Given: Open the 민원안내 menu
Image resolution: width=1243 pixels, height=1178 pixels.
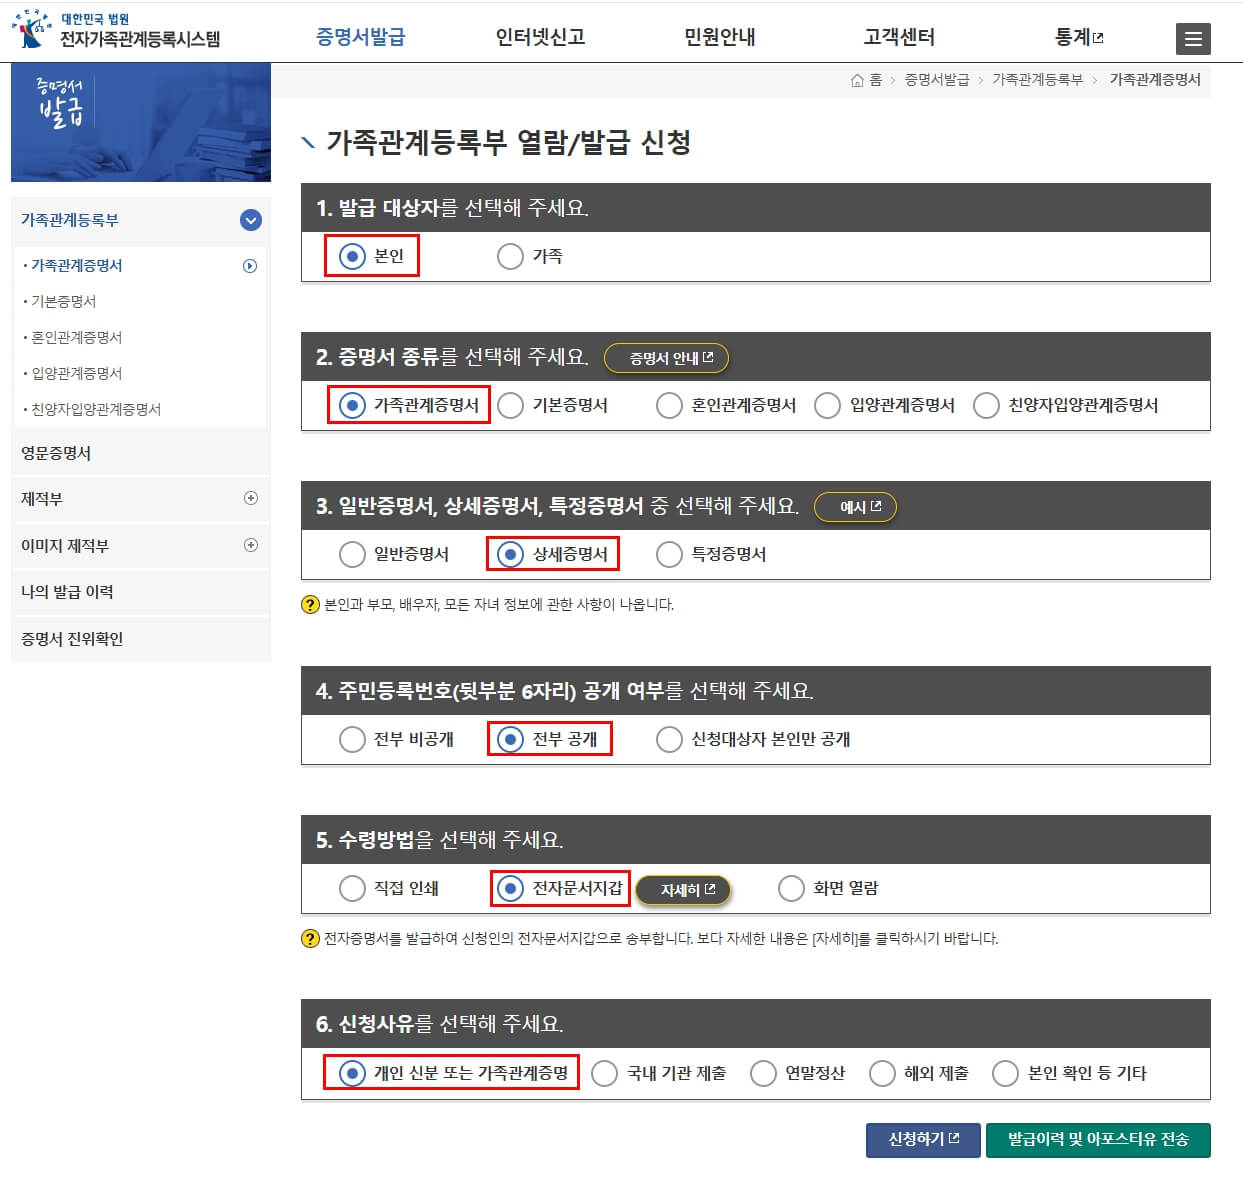Looking at the screenshot, I should (x=720, y=37).
